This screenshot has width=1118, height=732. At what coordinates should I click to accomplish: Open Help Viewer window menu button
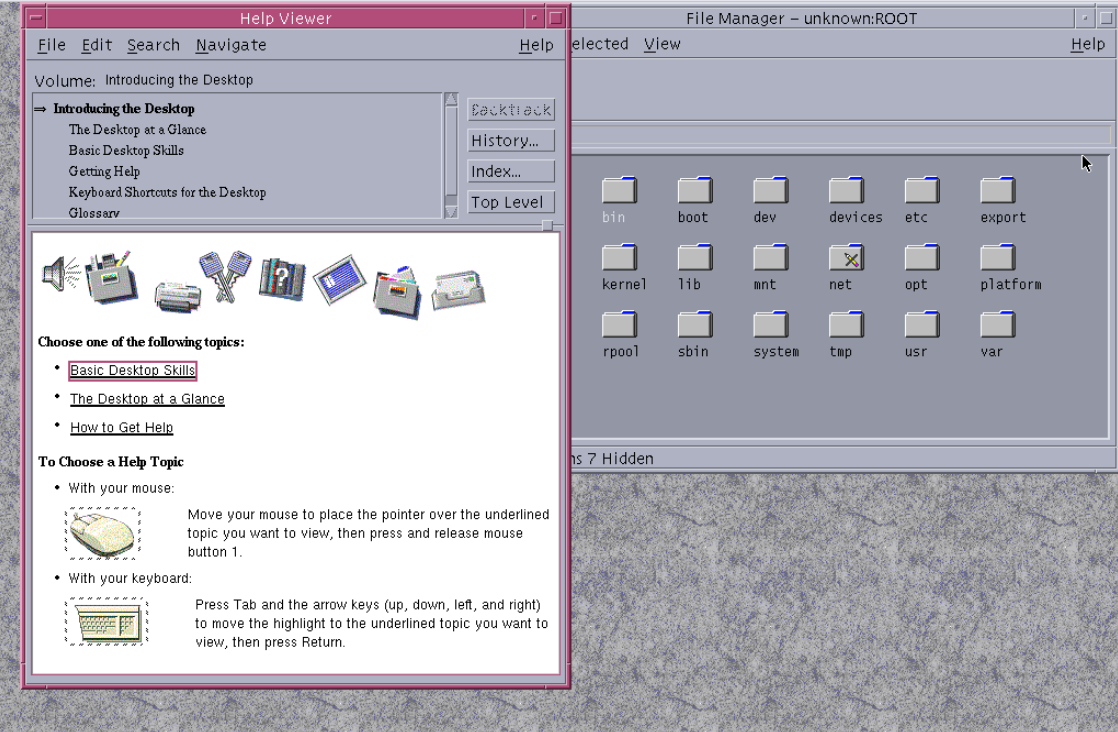(x=37, y=18)
